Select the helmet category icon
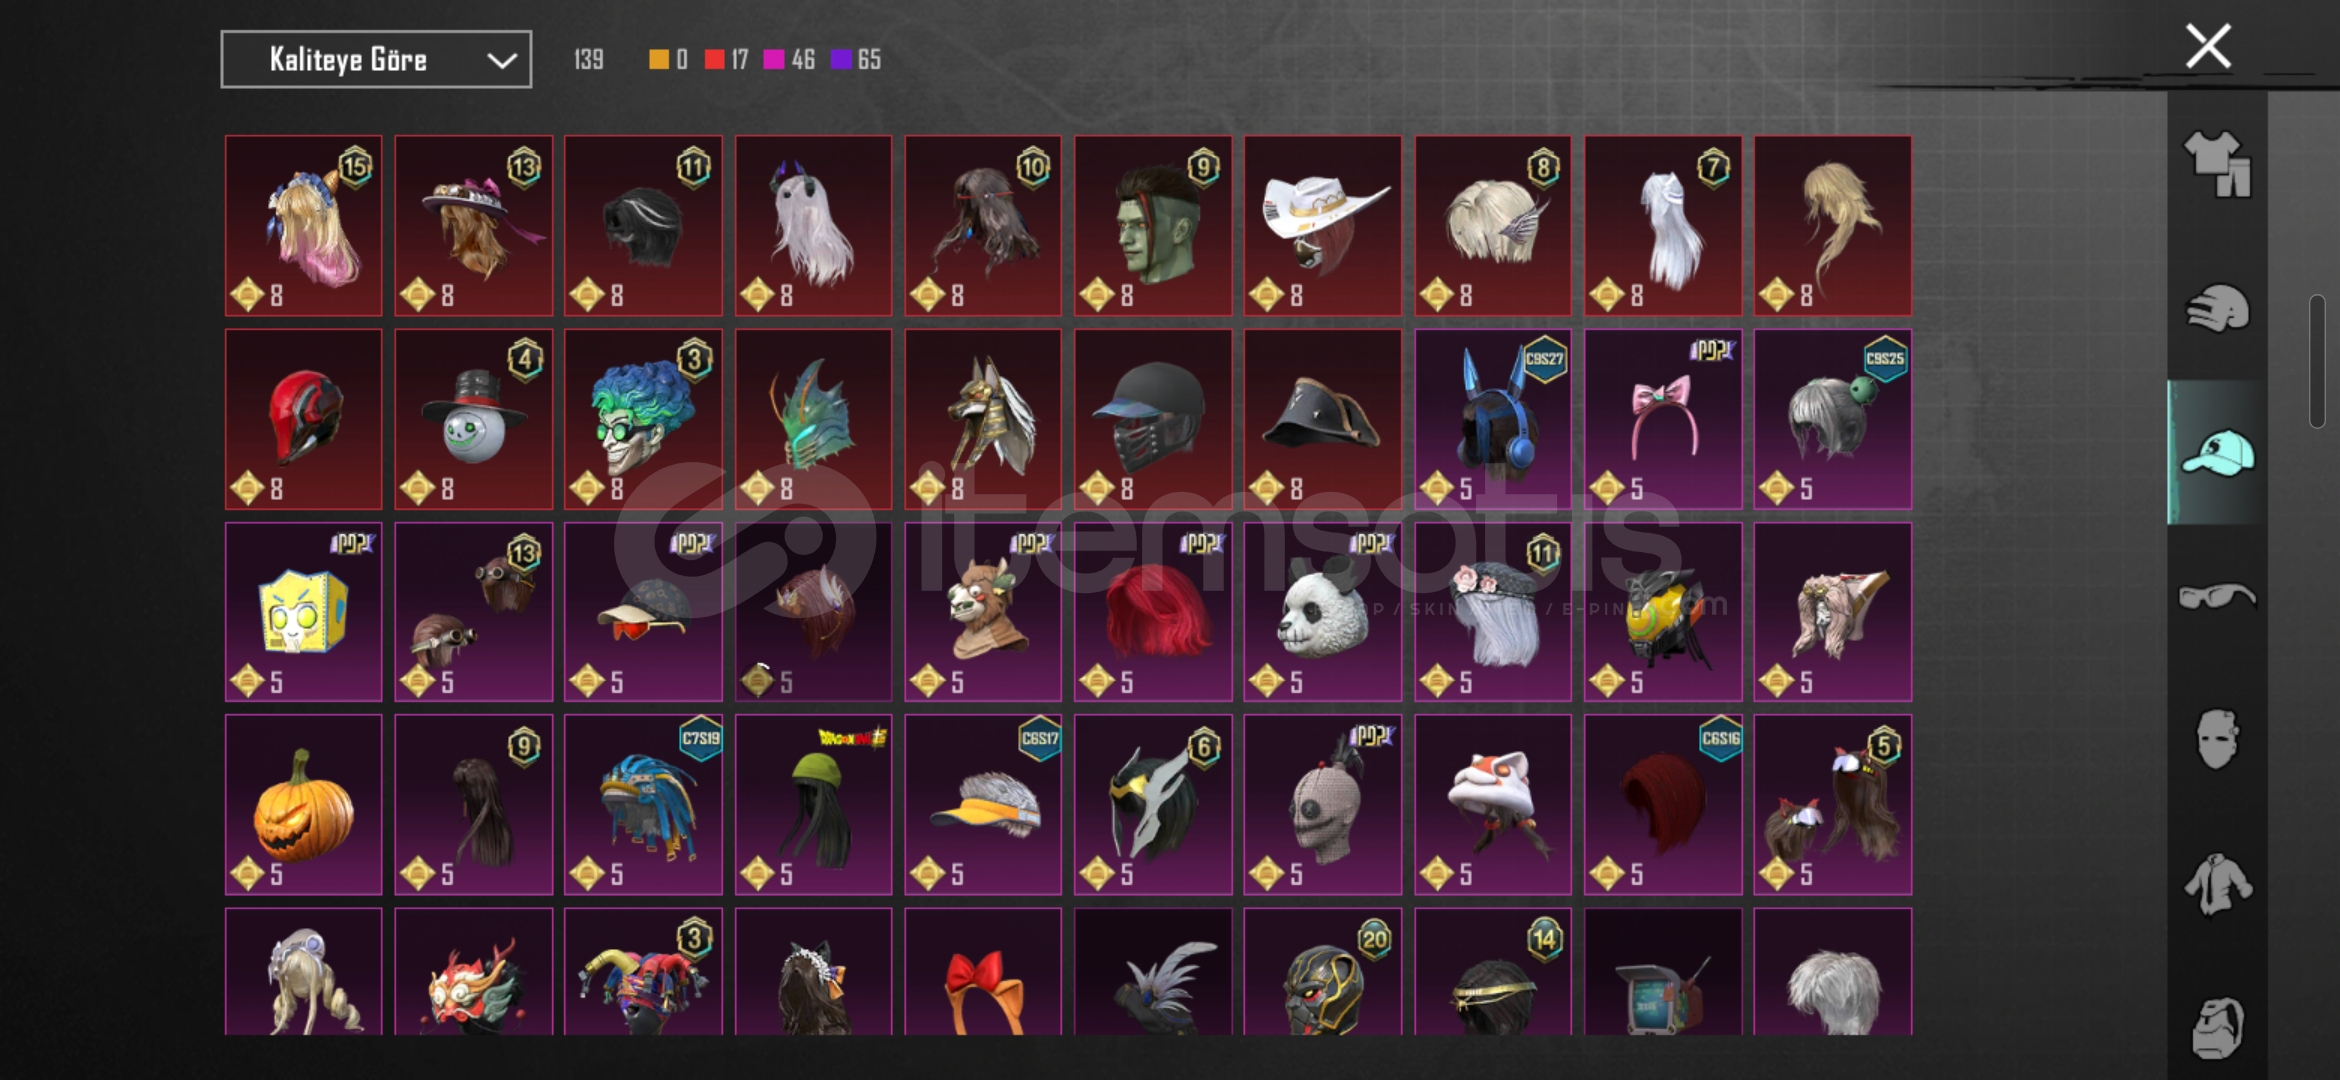 pos(2217,308)
